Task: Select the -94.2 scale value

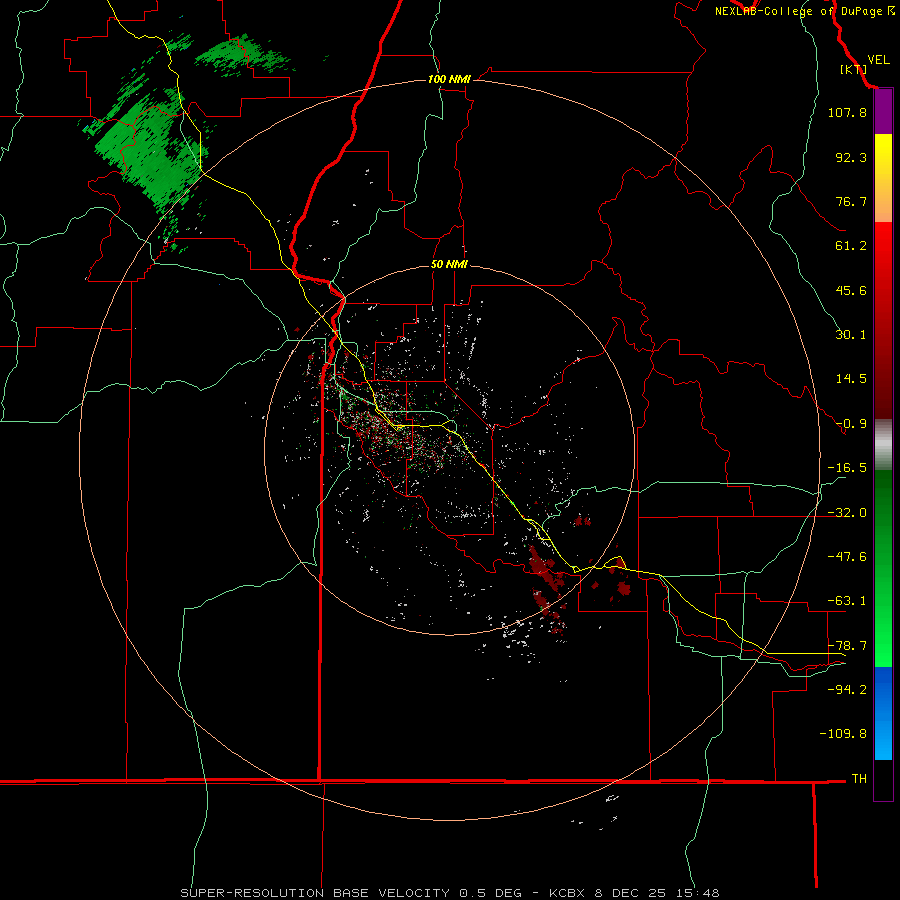Action: pyautogui.click(x=847, y=689)
